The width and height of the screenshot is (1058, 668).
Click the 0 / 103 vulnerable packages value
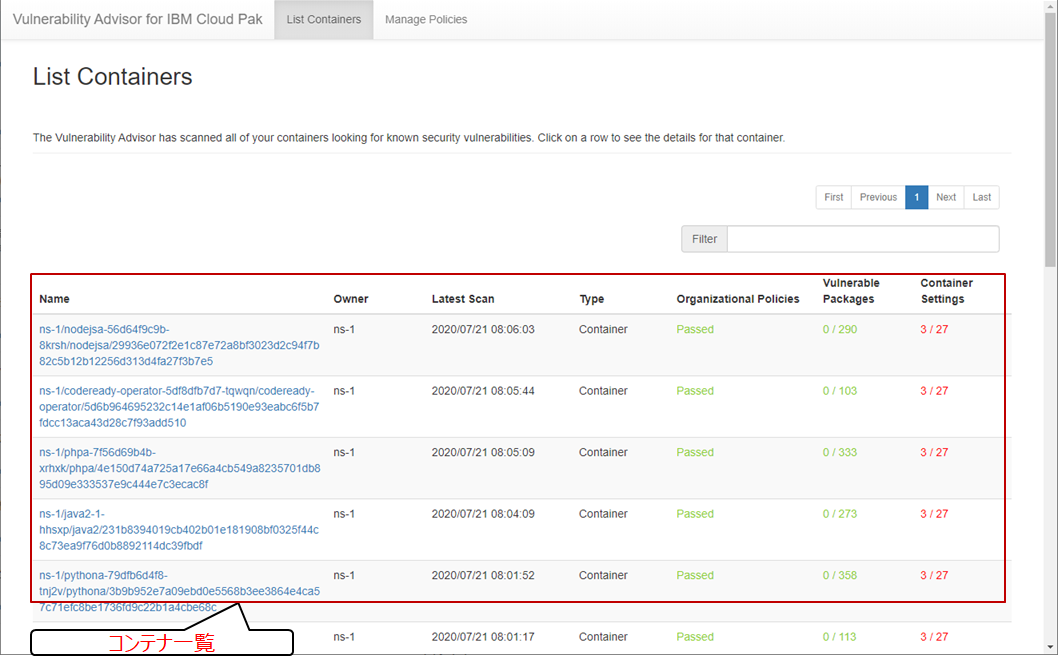click(839, 391)
